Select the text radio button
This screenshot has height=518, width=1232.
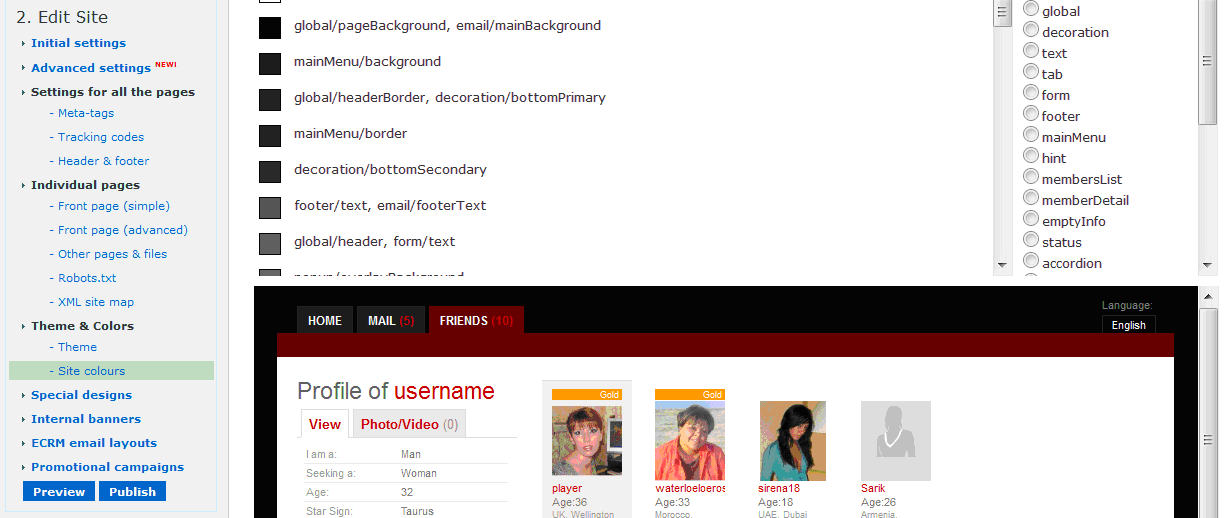[x=1031, y=51]
